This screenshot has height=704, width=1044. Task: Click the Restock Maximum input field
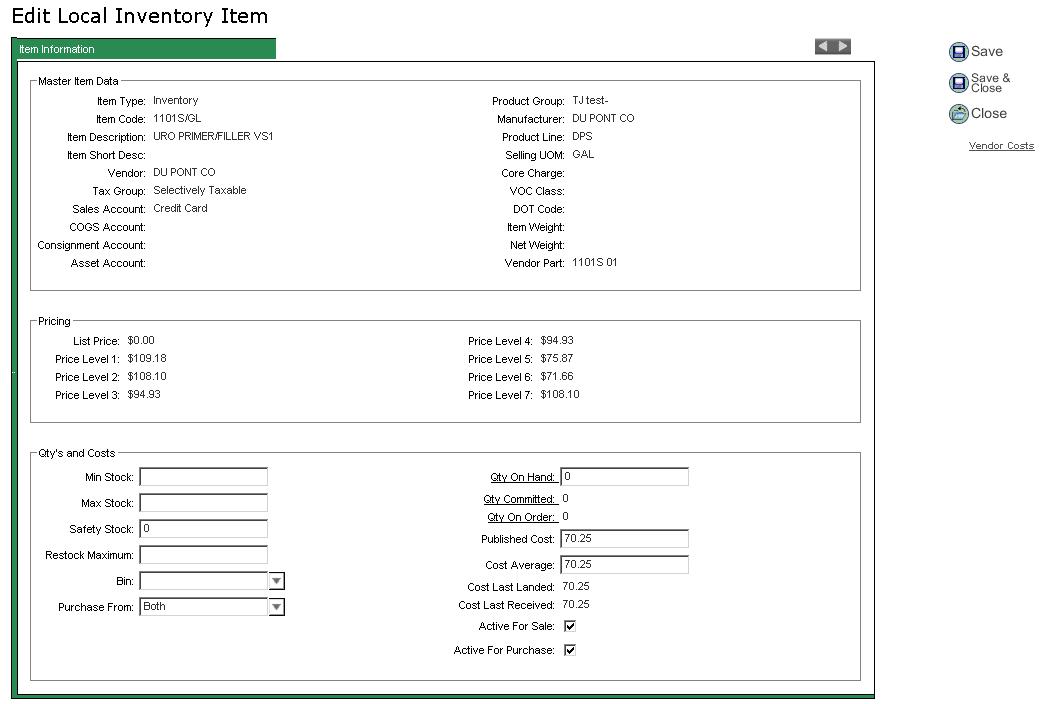pos(204,555)
